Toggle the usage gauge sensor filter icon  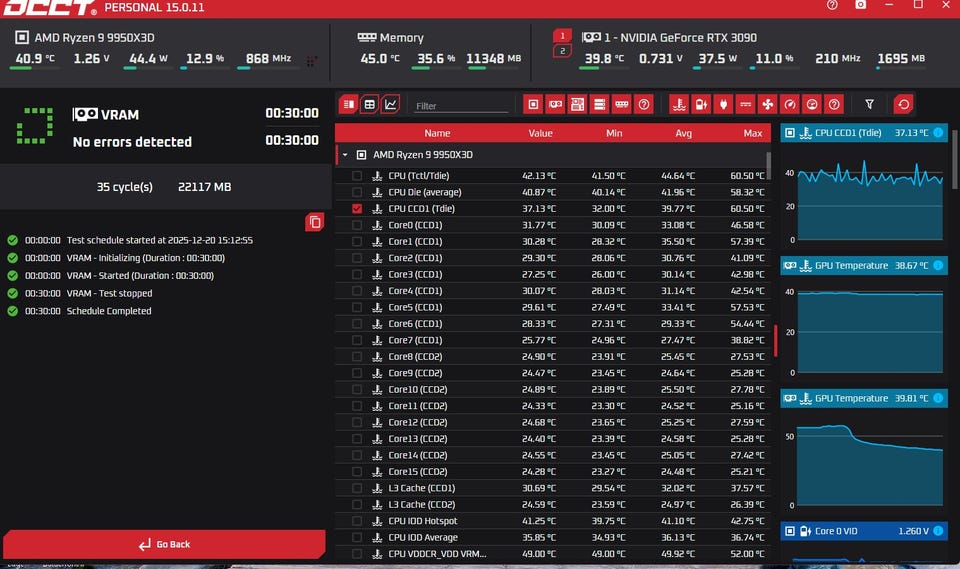pyautogui.click(x=812, y=104)
